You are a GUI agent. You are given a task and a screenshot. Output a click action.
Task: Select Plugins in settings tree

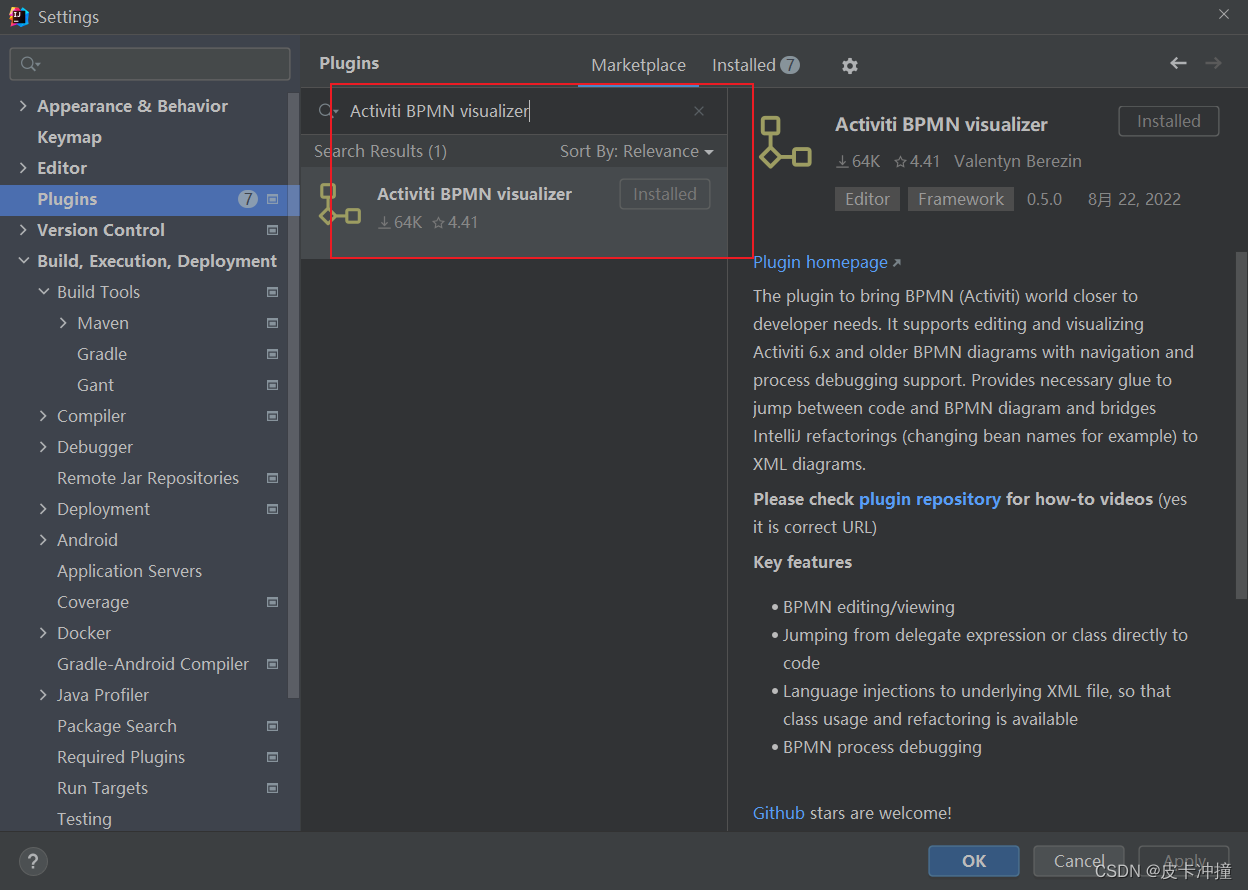pos(150,199)
